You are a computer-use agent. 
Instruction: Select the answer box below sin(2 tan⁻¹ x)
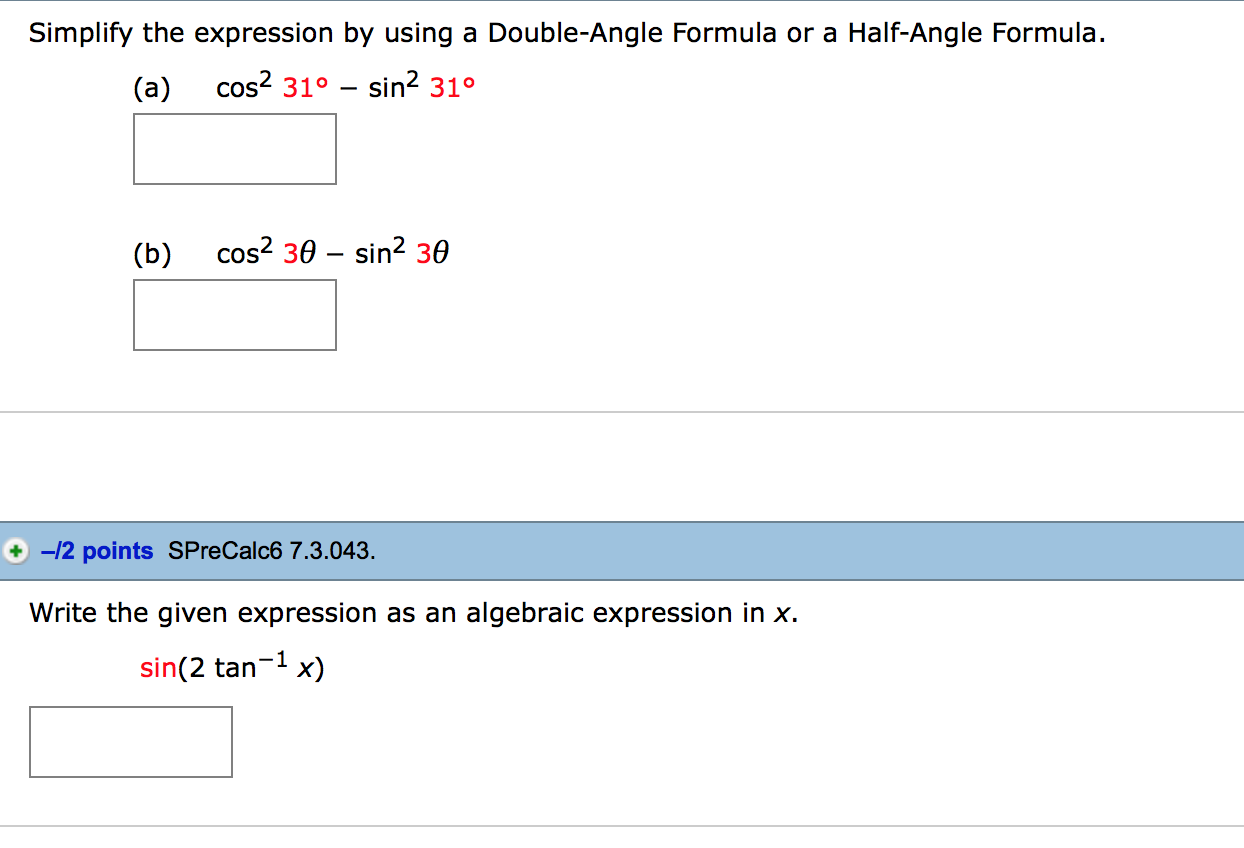tap(130, 741)
